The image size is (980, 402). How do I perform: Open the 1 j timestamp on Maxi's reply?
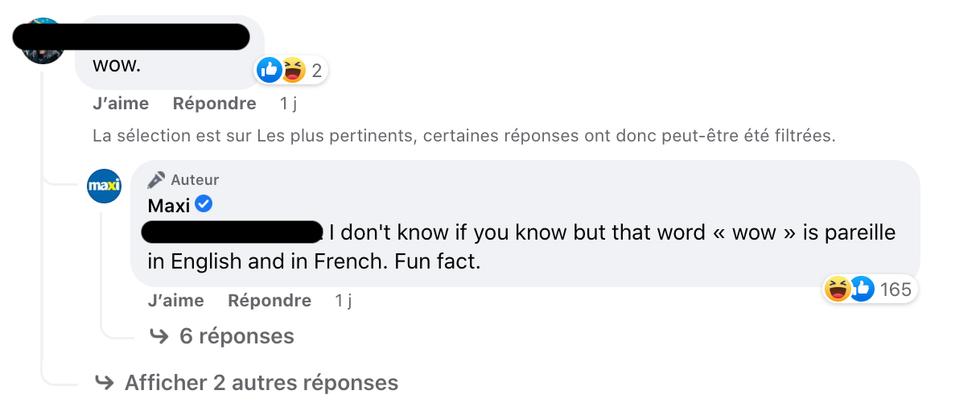(343, 300)
